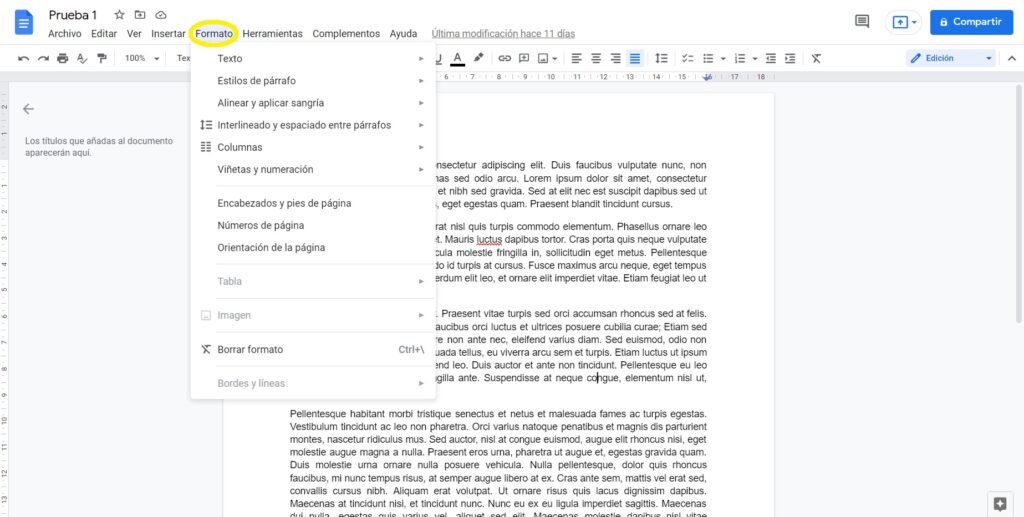Add a comment from toolbar icon
Viewport: 1024px width, 517px height.
(524, 58)
